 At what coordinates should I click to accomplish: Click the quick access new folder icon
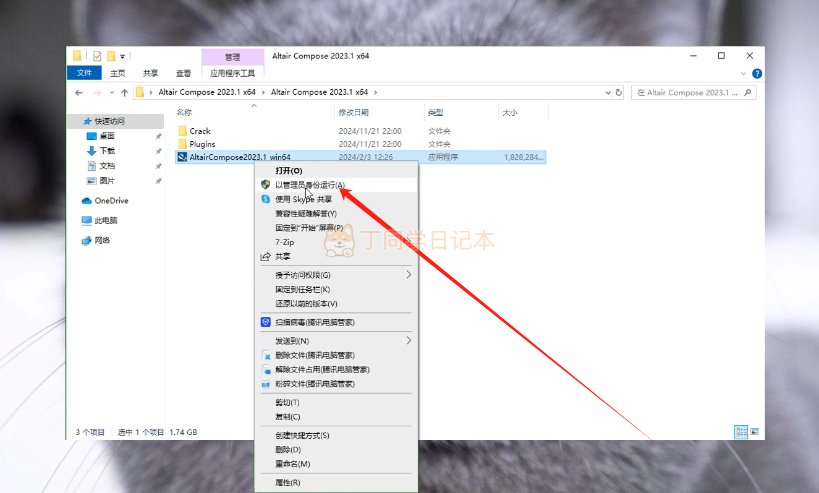pos(111,56)
